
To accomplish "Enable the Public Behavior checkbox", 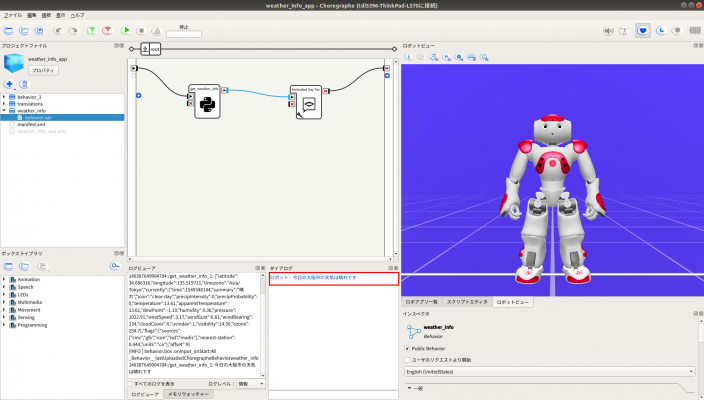I will (x=407, y=349).
